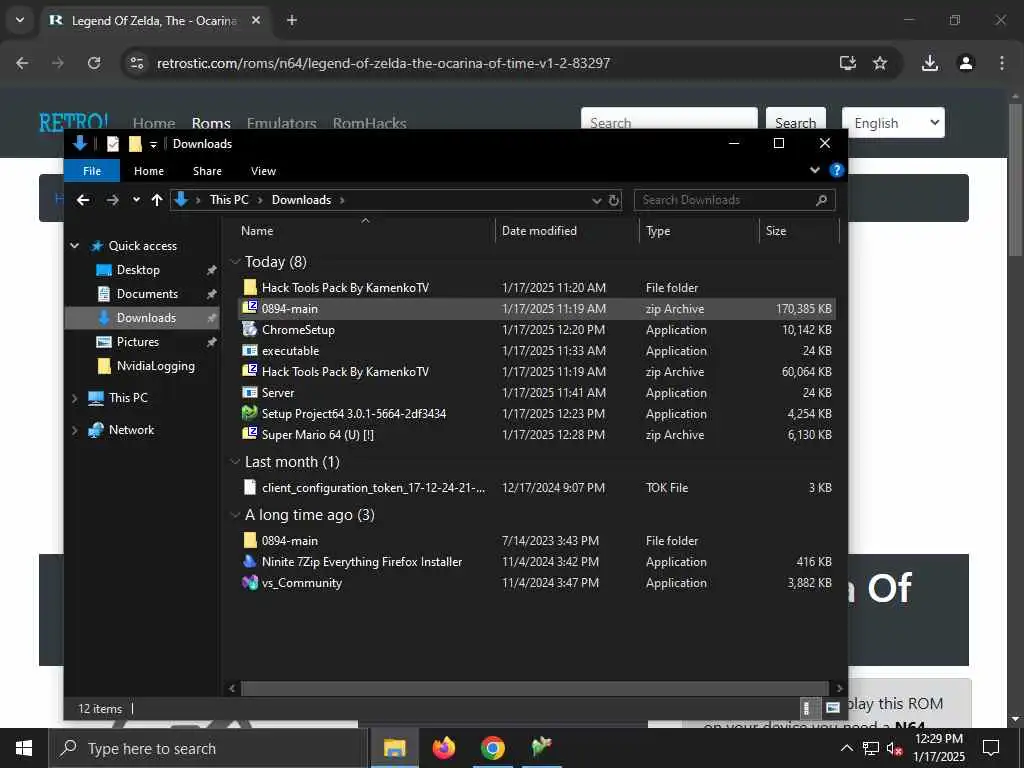1024x768 pixels.
Task: Sort by Size column header
Action: [776, 231]
